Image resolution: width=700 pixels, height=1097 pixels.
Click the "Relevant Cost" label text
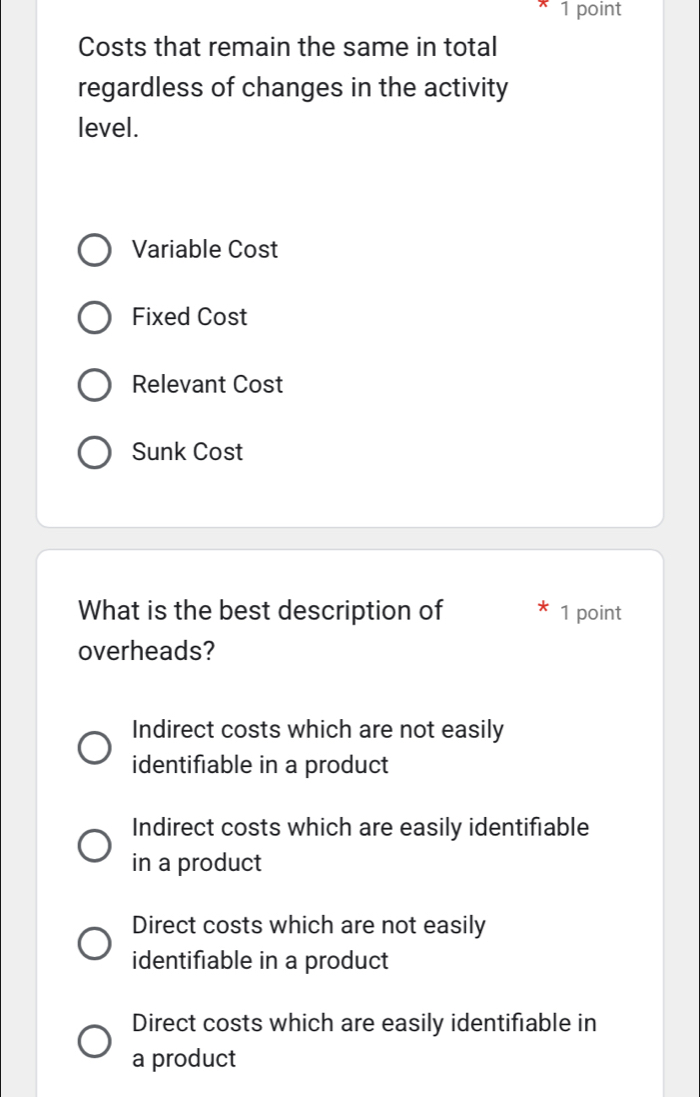pyautogui.click(x=207, y=384)
